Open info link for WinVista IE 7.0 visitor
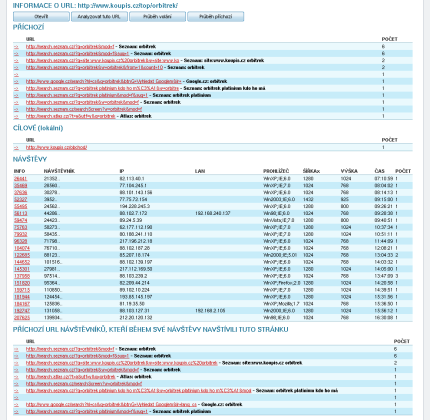 20,220
